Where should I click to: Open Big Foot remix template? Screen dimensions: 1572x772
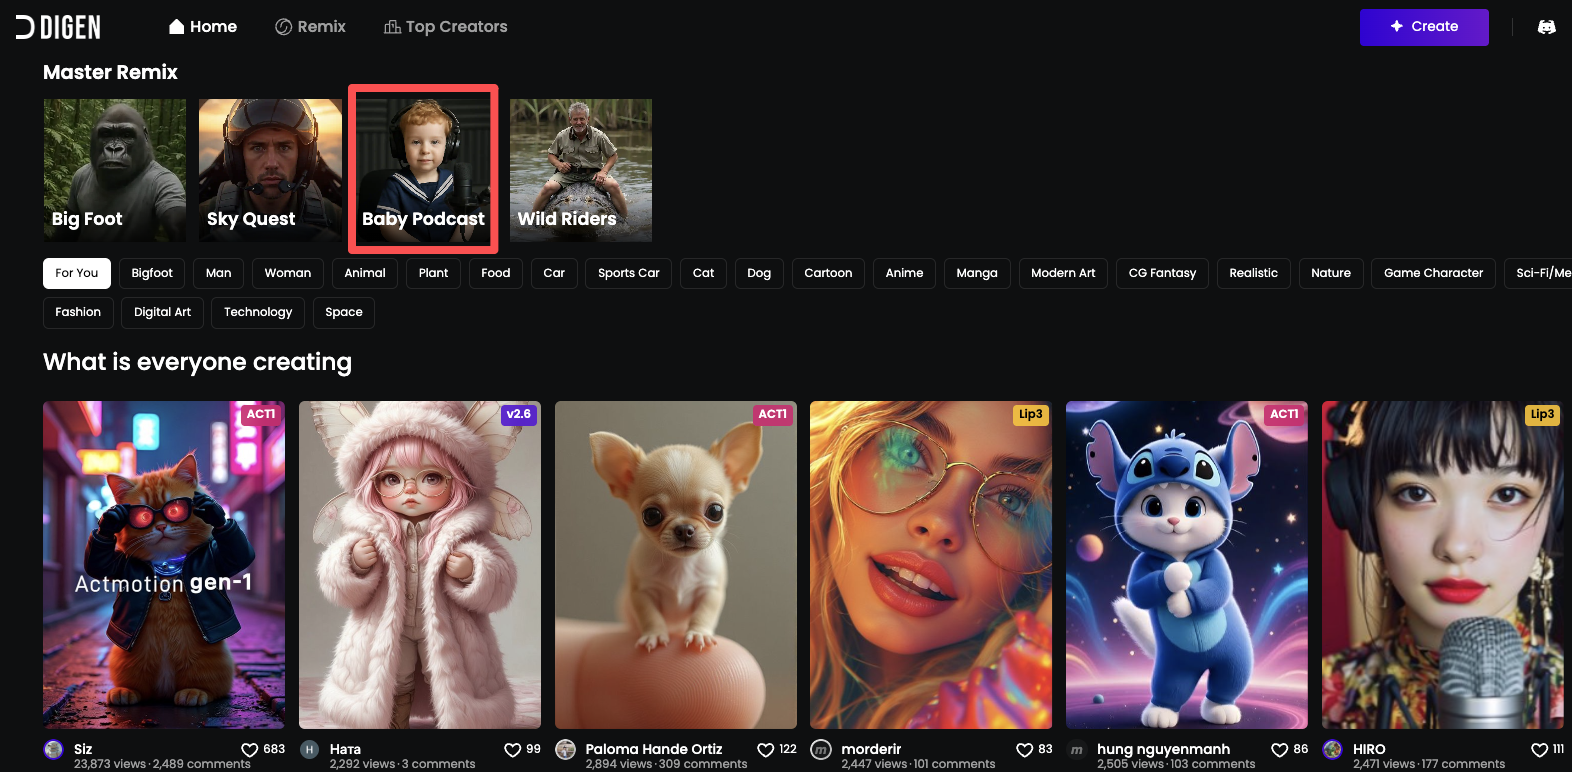(x=115, y=170)
